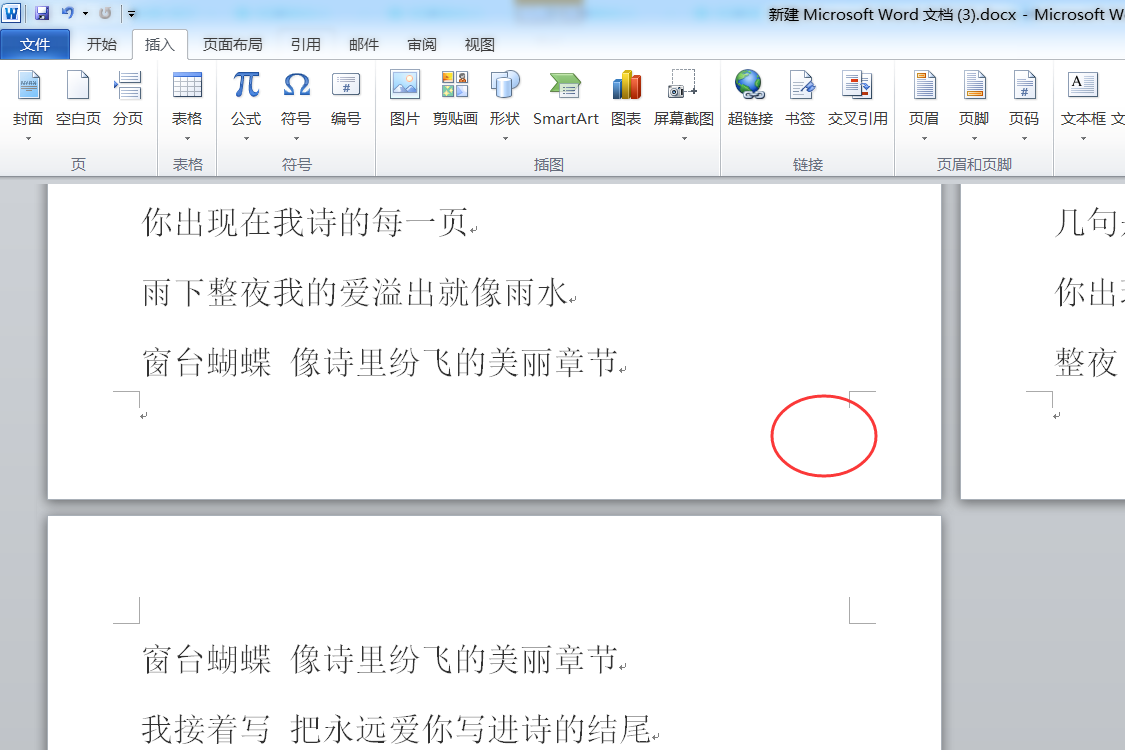Click the Save icon in quick access toolbar
This screenshot has height=750, width=1125.
(x=42, y=13)
